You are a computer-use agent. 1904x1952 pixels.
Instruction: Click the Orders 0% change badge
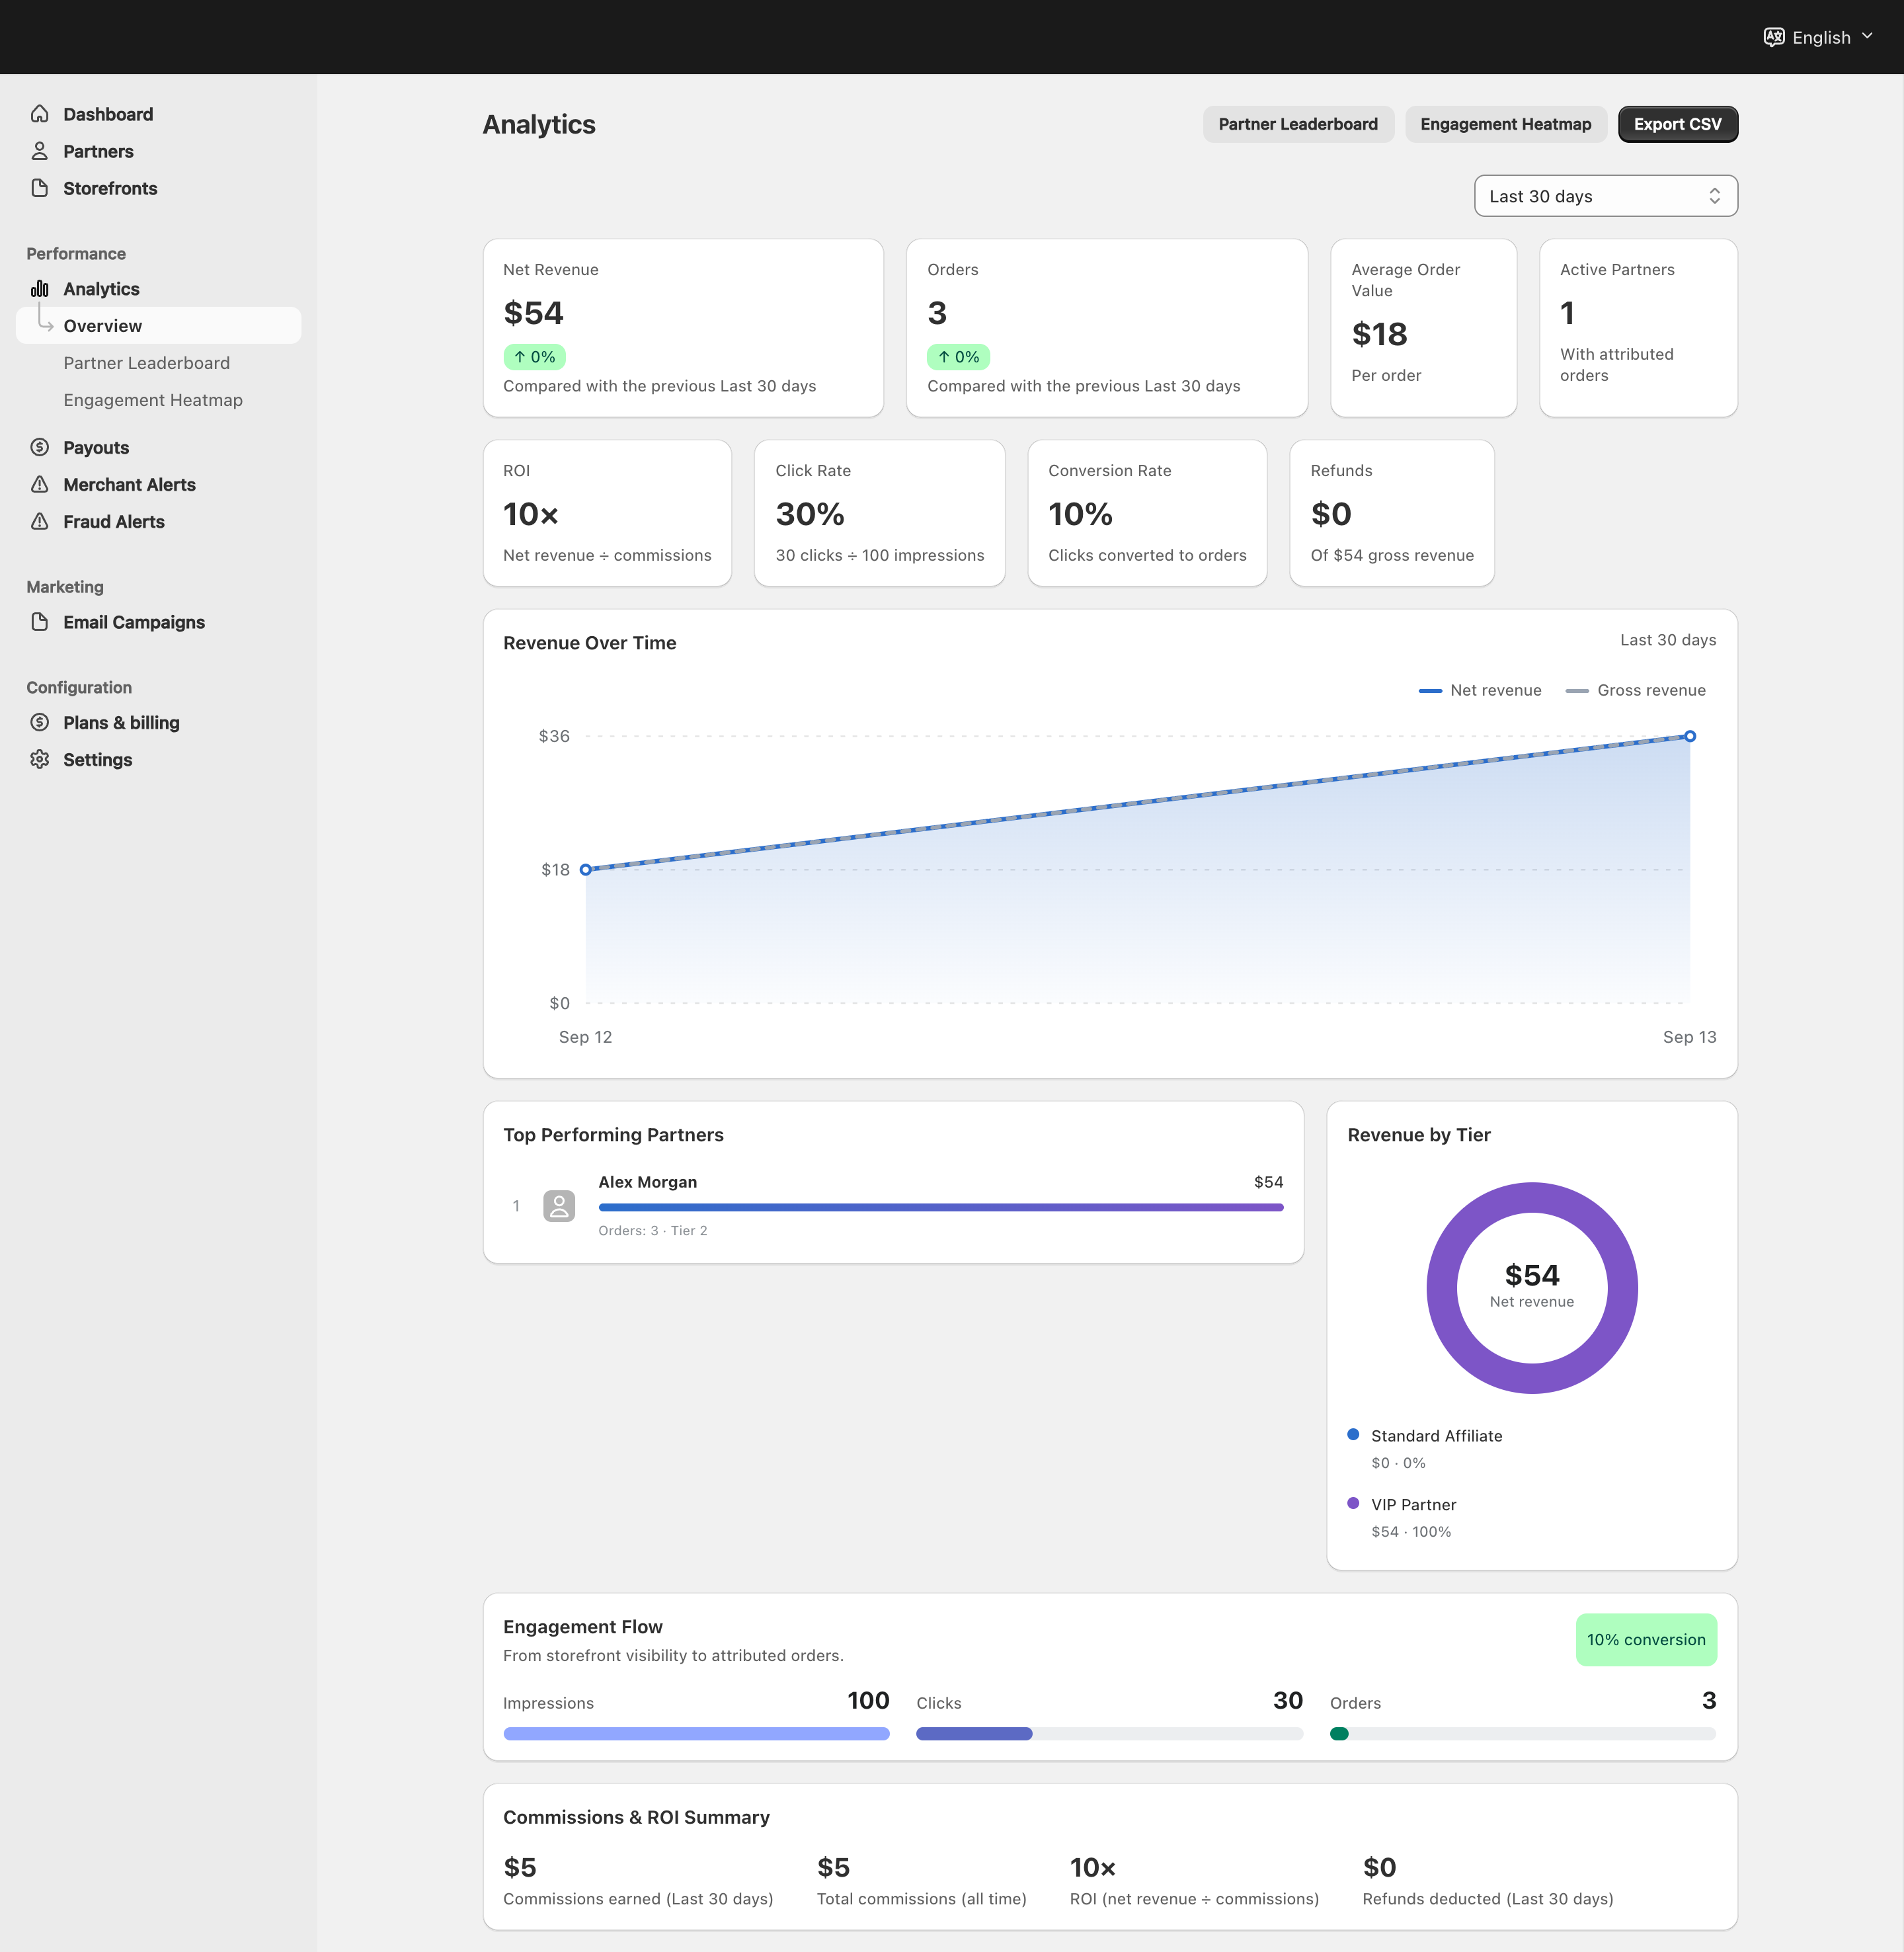(958, 357)
